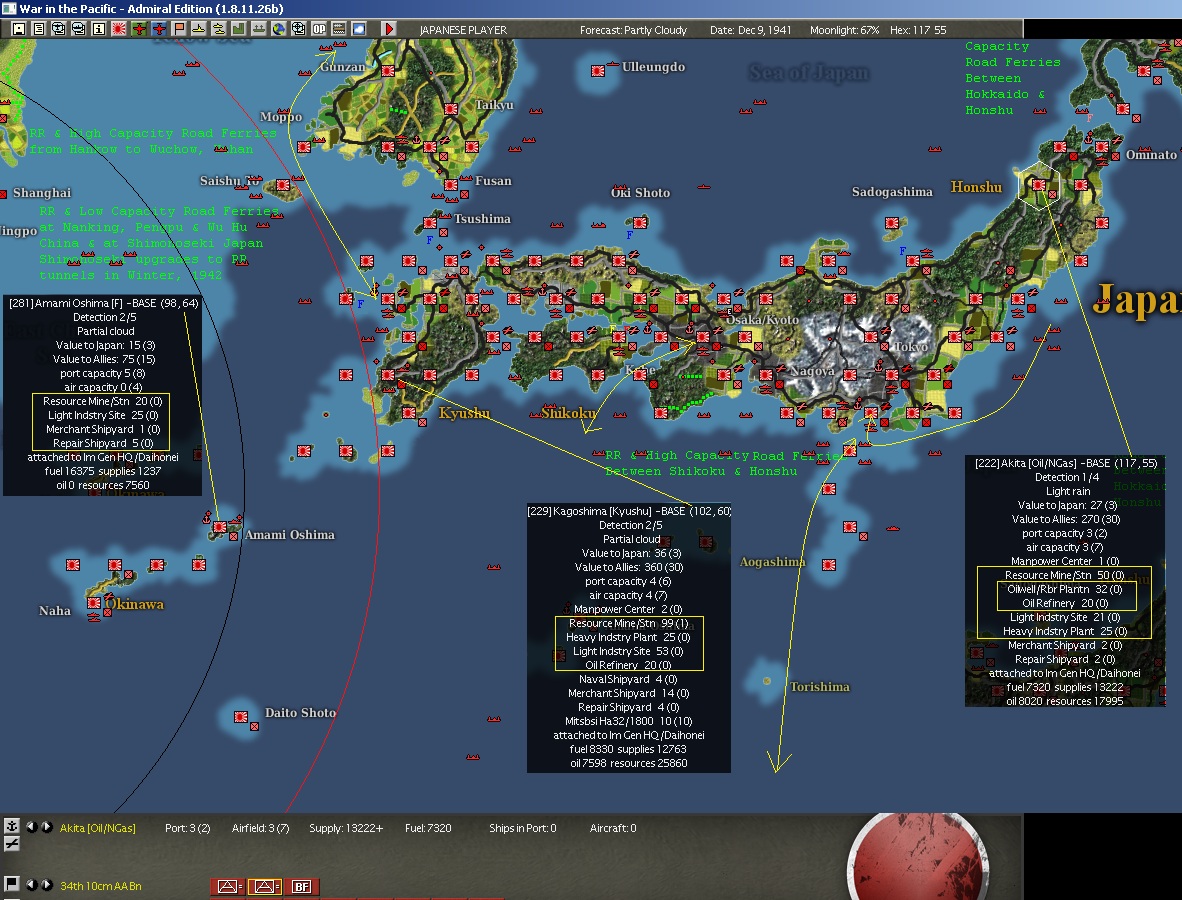Image resolution: width=1182 pixels, height=900 pixels.
Task: Click the green factory industry icon
Action: pyautogui.click(x=238, y=29)
